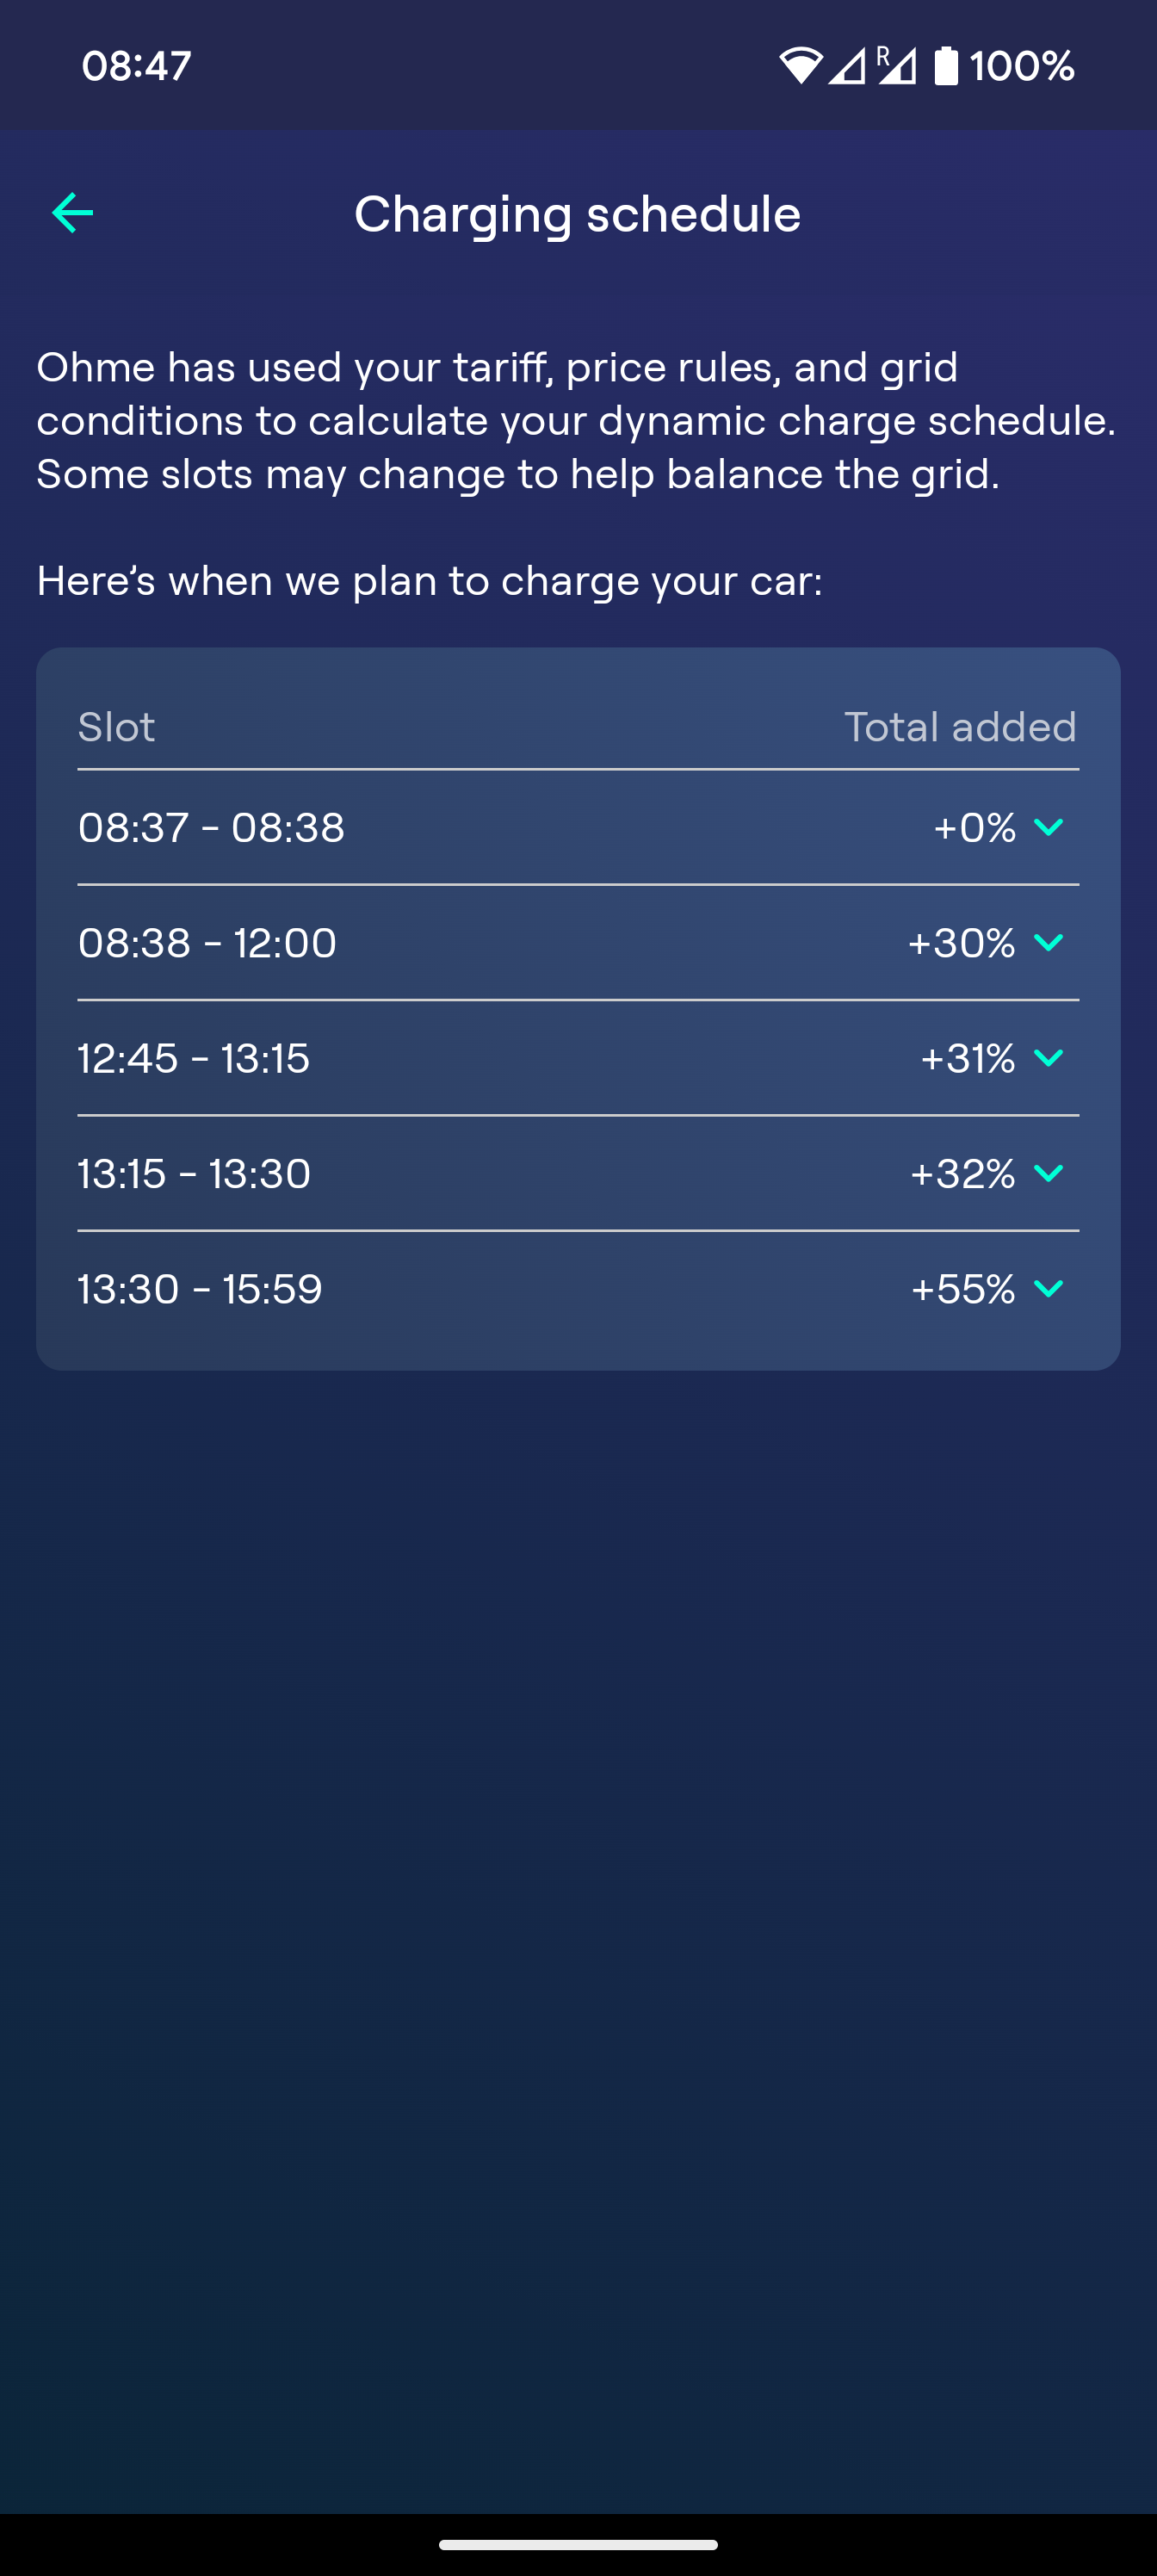Expand the 08:37 - 08:38 slot chevron

click(x=1048, y=827)
